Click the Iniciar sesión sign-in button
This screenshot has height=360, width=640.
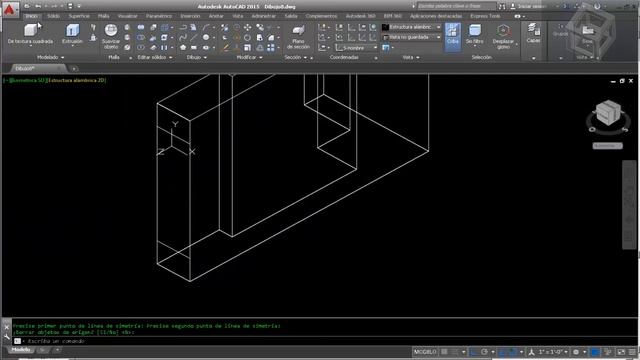(x=529, y=6)
